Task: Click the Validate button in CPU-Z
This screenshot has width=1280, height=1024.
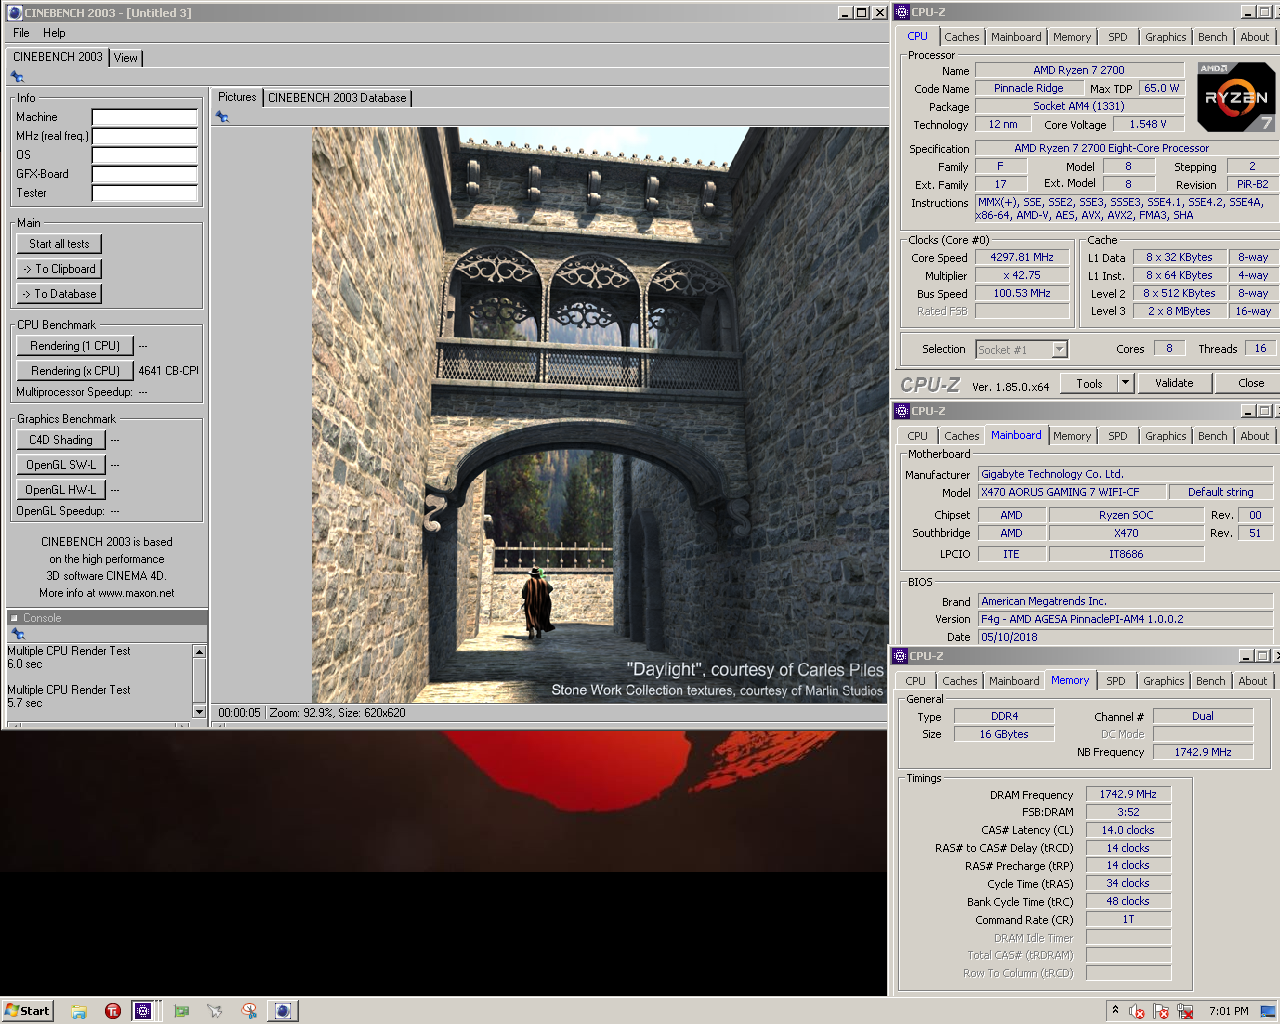Action: [1174, 383]
